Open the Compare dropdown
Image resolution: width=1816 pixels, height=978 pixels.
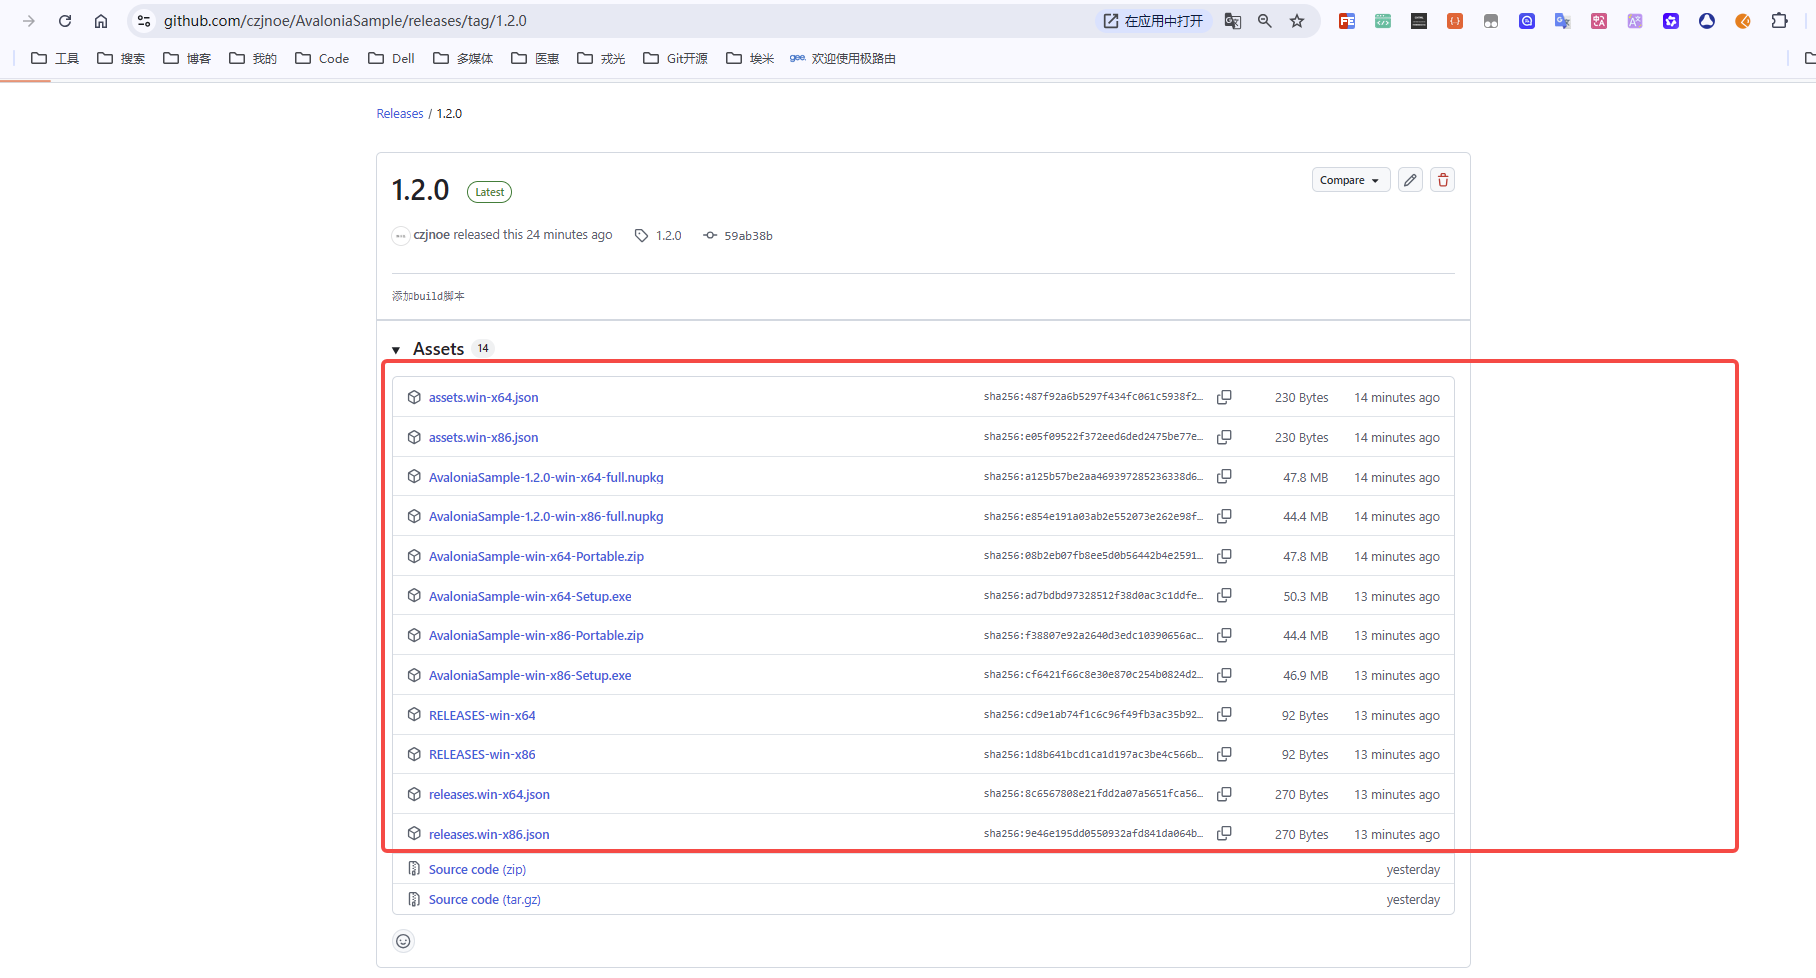point(1350,180)
